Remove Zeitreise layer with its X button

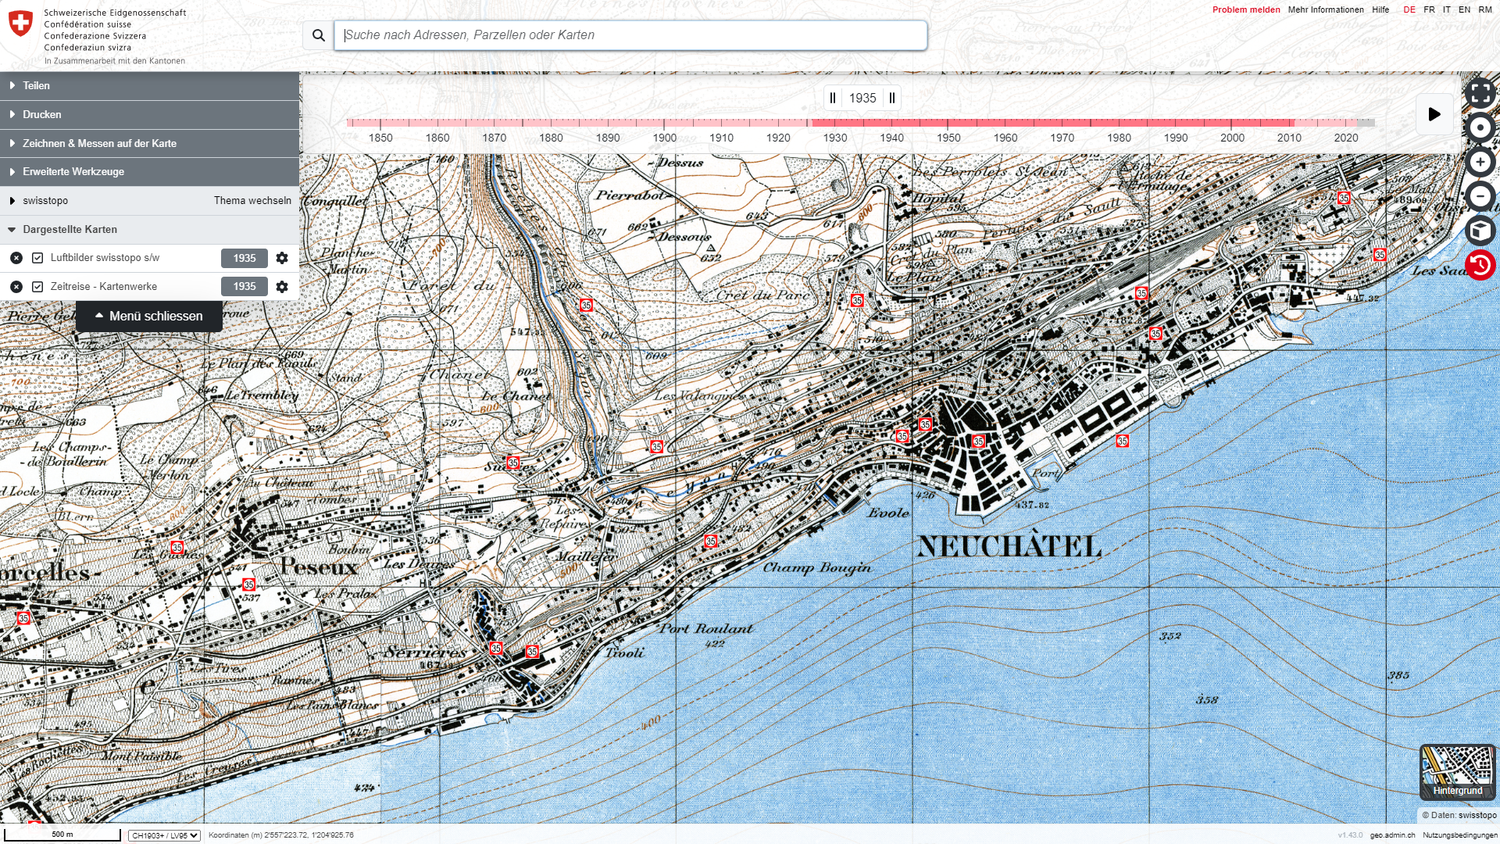(x=15, y=286)
